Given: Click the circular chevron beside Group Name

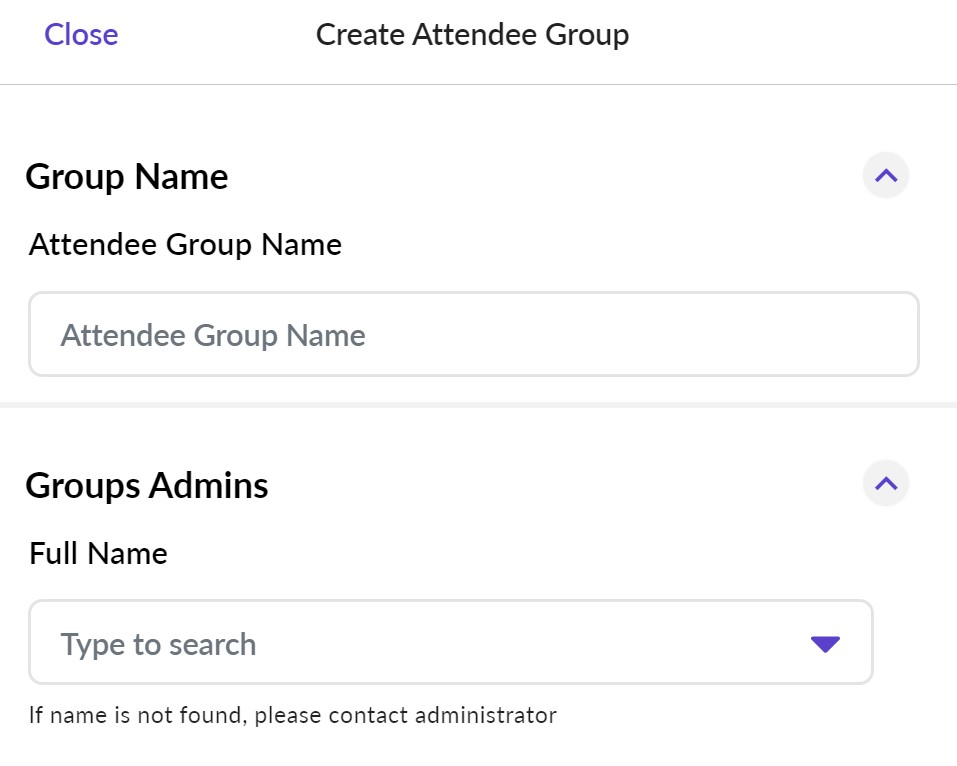Looking at the screenshot, I should 884,175.
